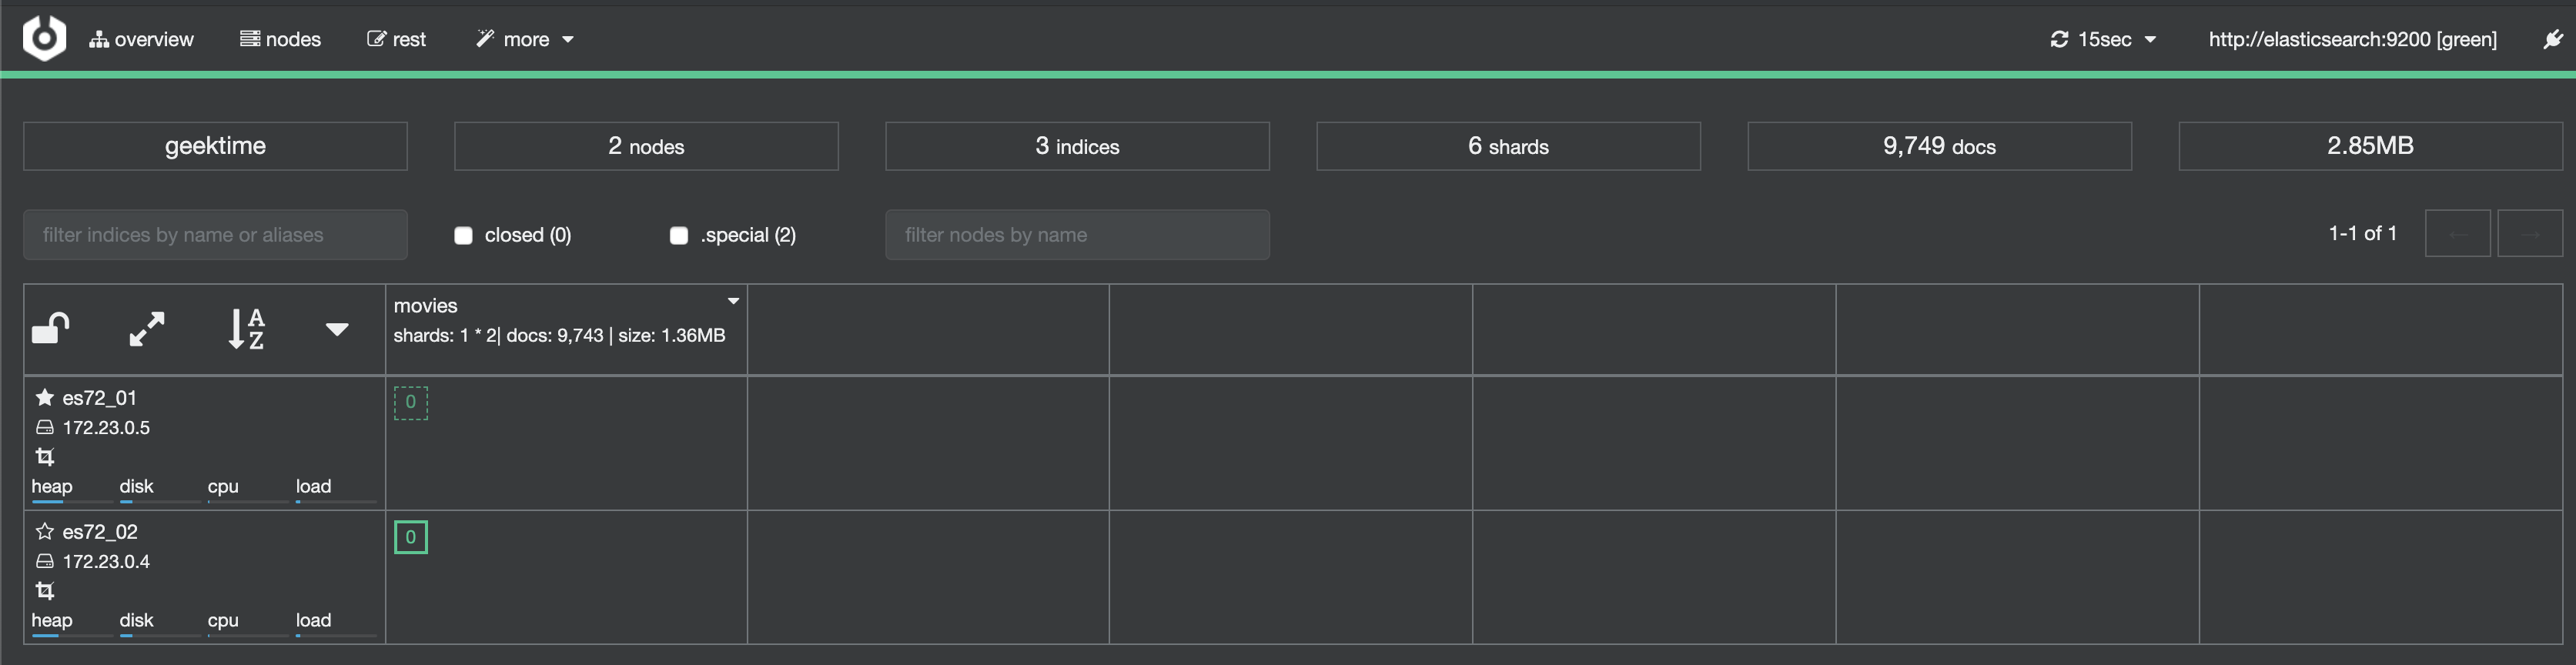Select the dashed replica shard 0 on es72_01
Viewport: 2576px width, 665px height.
point(411,403)
